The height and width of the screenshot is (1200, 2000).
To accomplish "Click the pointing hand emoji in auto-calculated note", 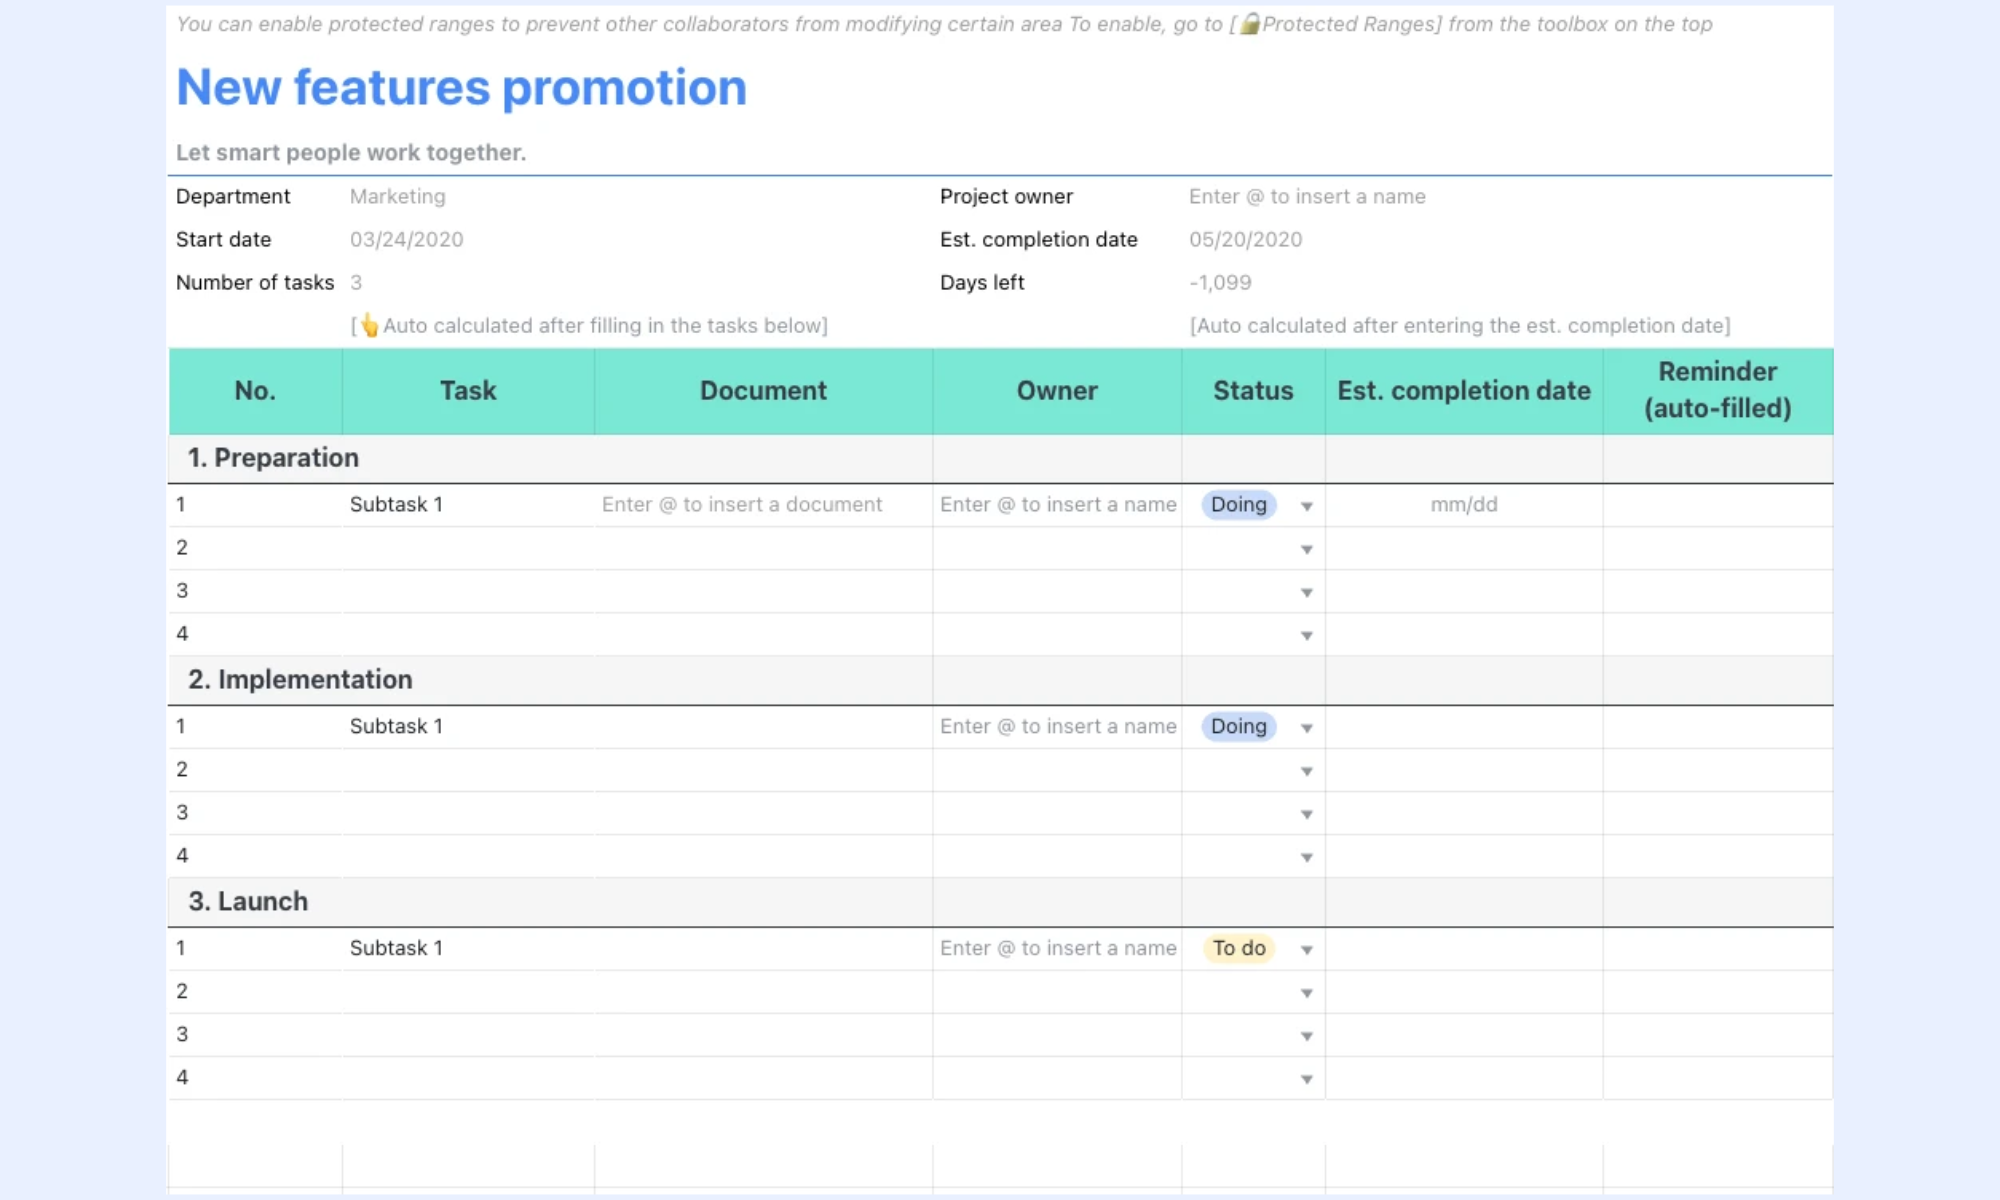I will point(369,325).
